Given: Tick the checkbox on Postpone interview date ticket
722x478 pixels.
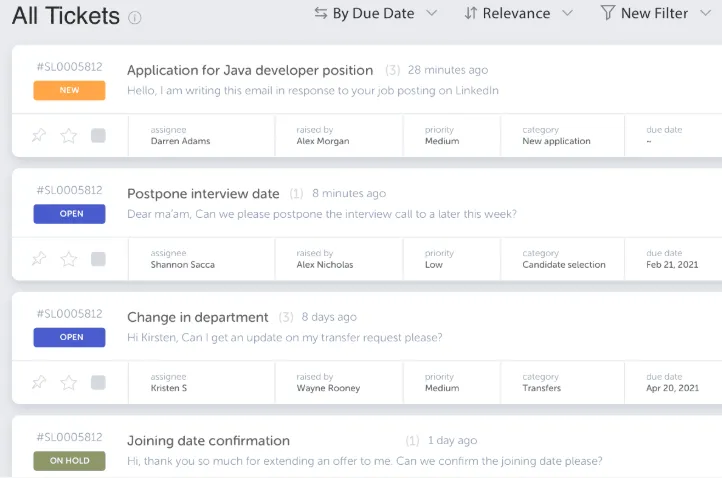Looking at the screenshot, I should (x=98, y=259).
